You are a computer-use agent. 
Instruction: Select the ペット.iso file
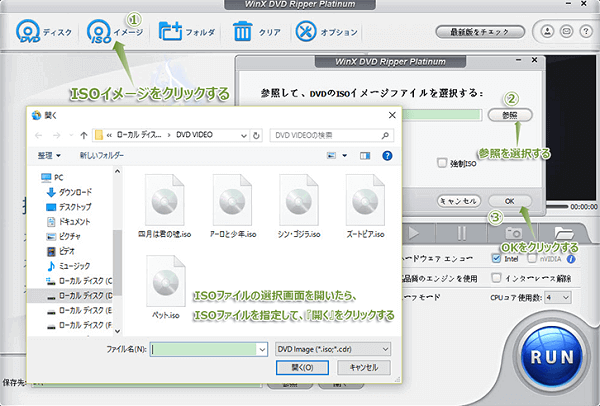click(166, 287)
